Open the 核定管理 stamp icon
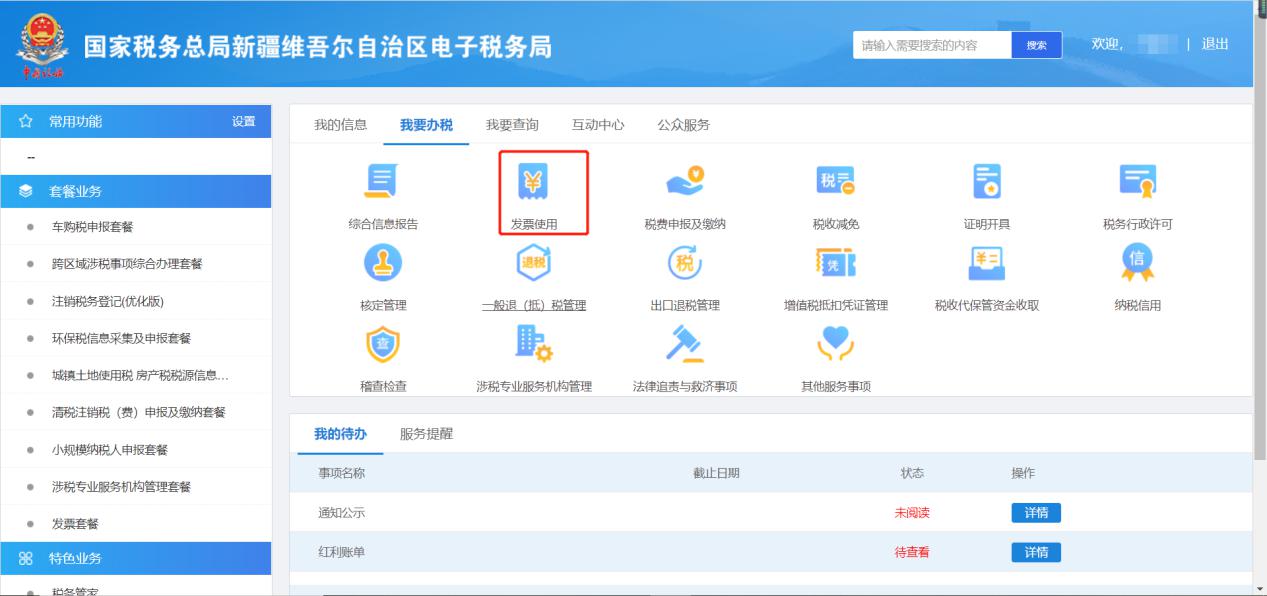The width and height of the screenshot is (1267, 596). tap(383, 263)
